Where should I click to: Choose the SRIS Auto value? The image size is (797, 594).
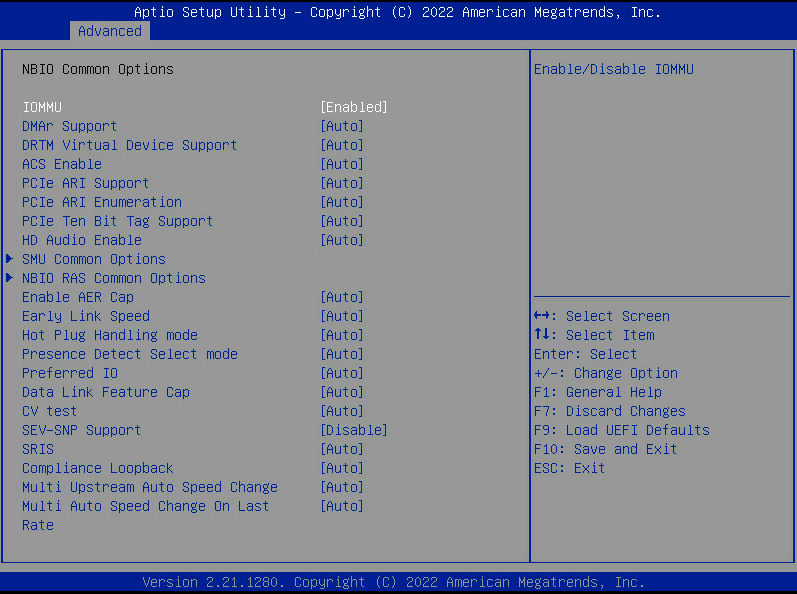pyautogui.click(x=341, y=449)
